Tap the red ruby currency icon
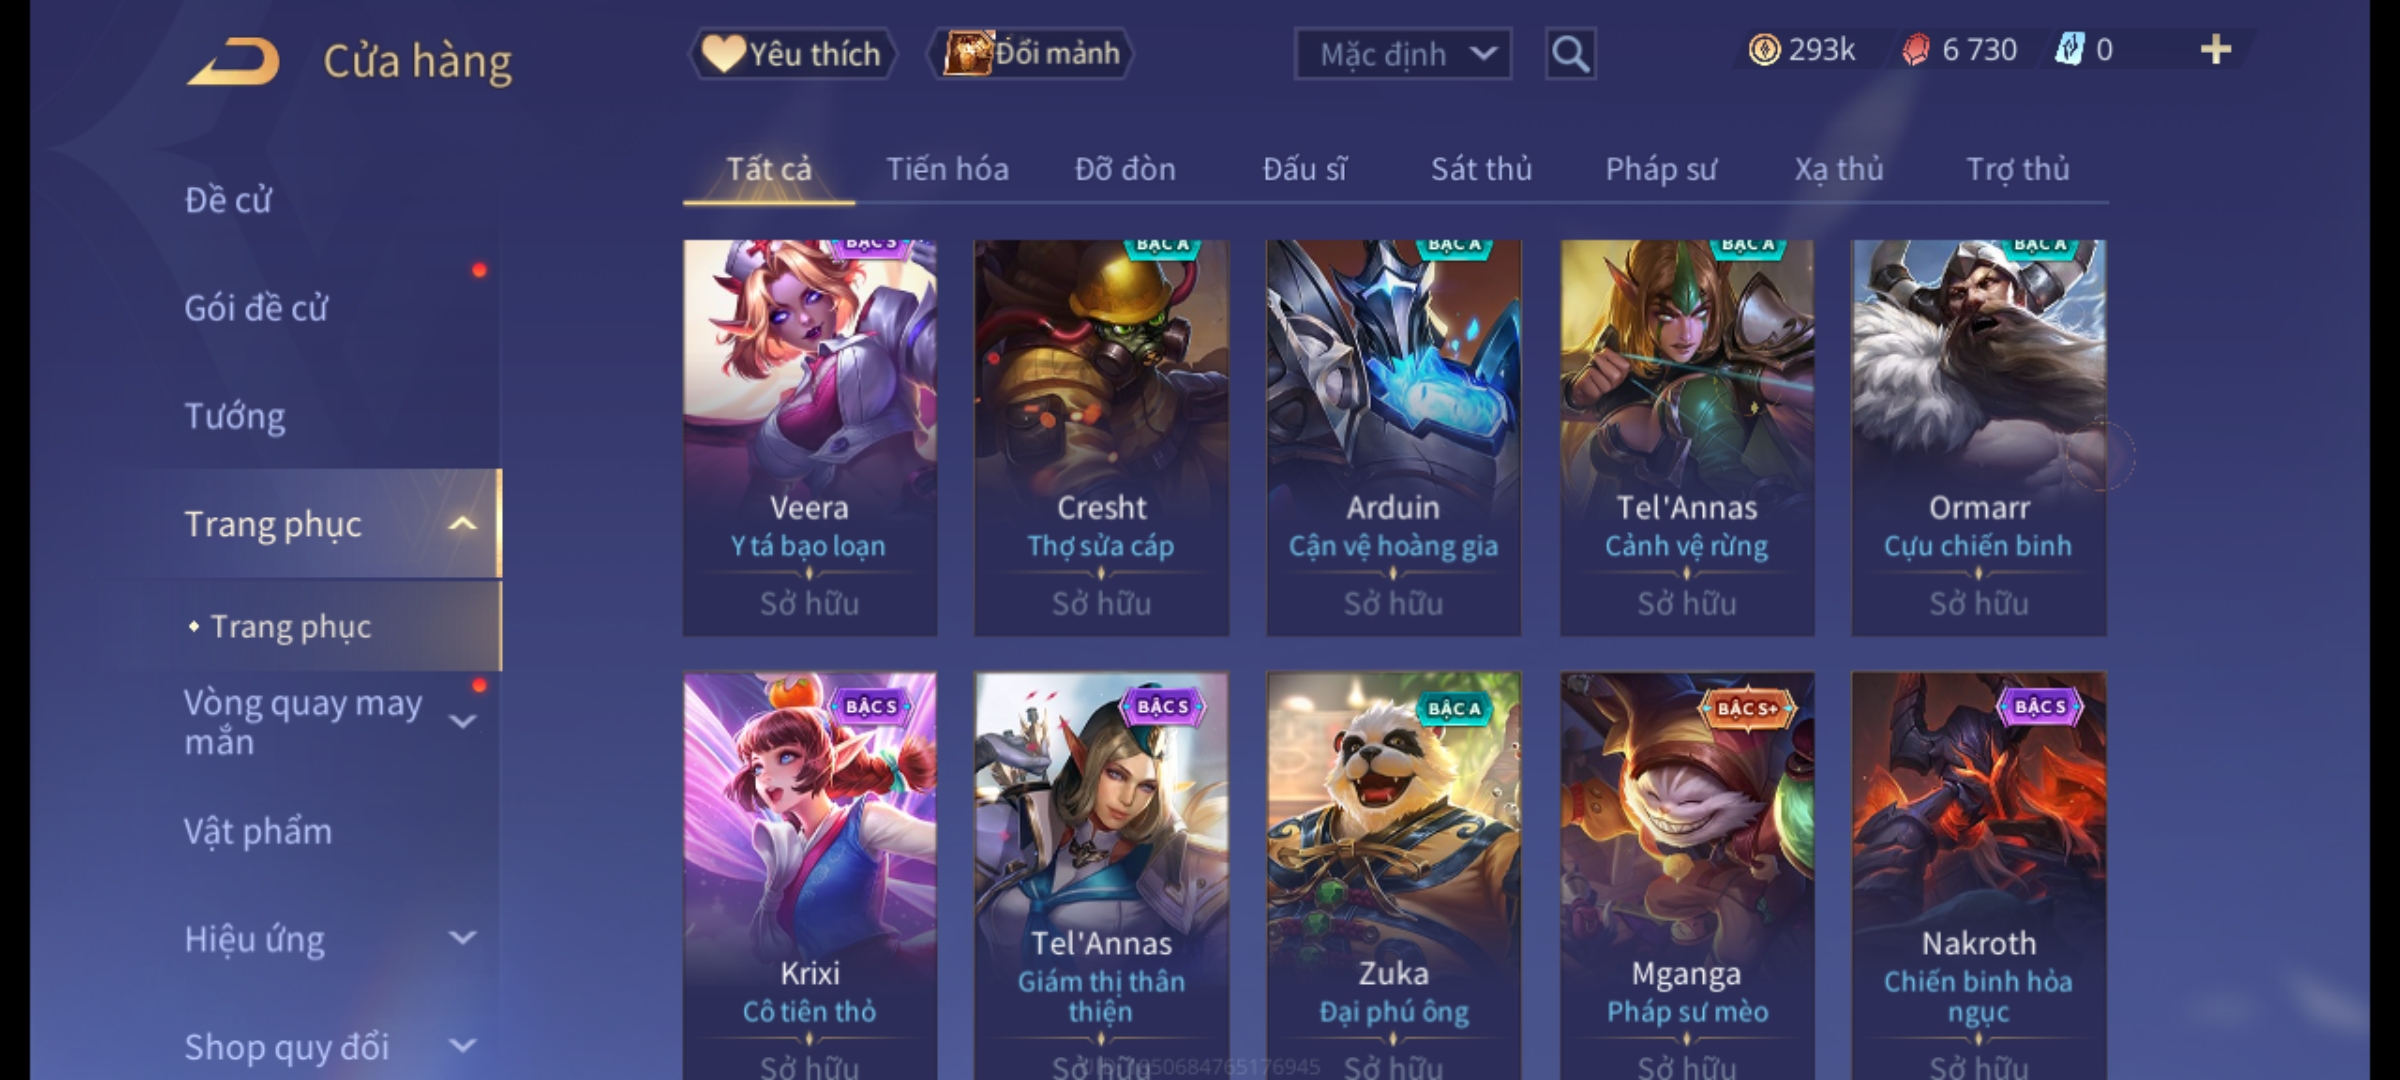This screenshot has width=2400, height=1080. [1916, 50]
